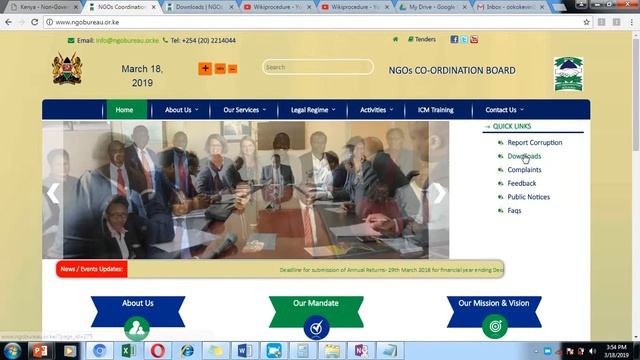
Task: Show hidden system tray icons arrow
Action: coord(536,351)
